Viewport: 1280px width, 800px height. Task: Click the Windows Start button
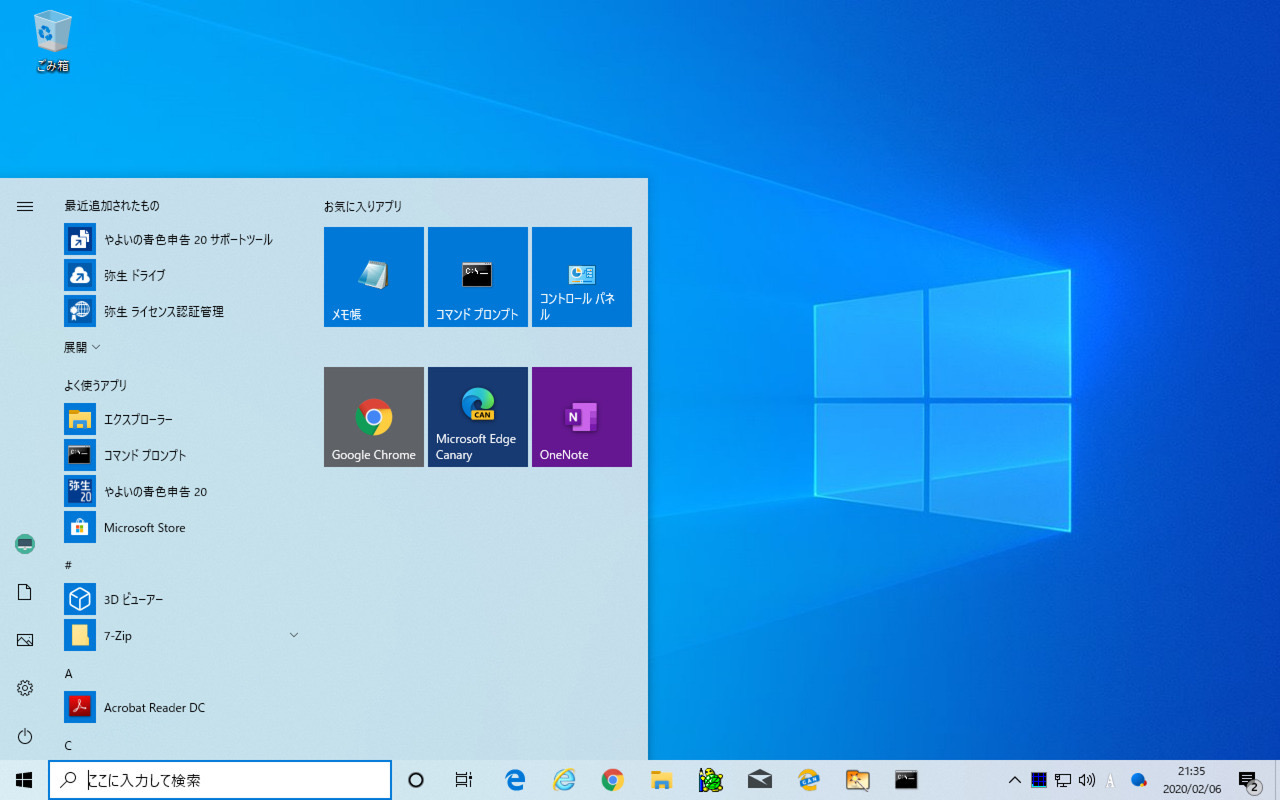(x=24, y=780)
